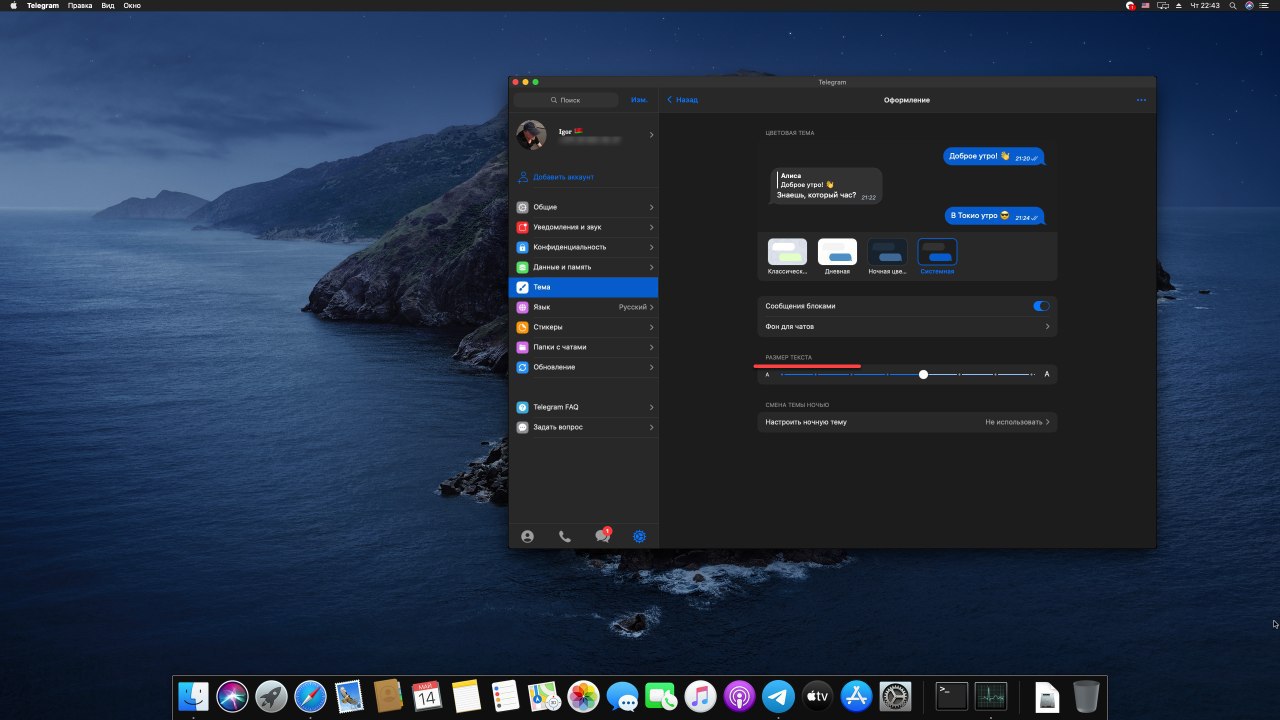The image size is (1280, 720).
Task: Click the red Уведомления и звук icon
Action: tap(522, 227)
